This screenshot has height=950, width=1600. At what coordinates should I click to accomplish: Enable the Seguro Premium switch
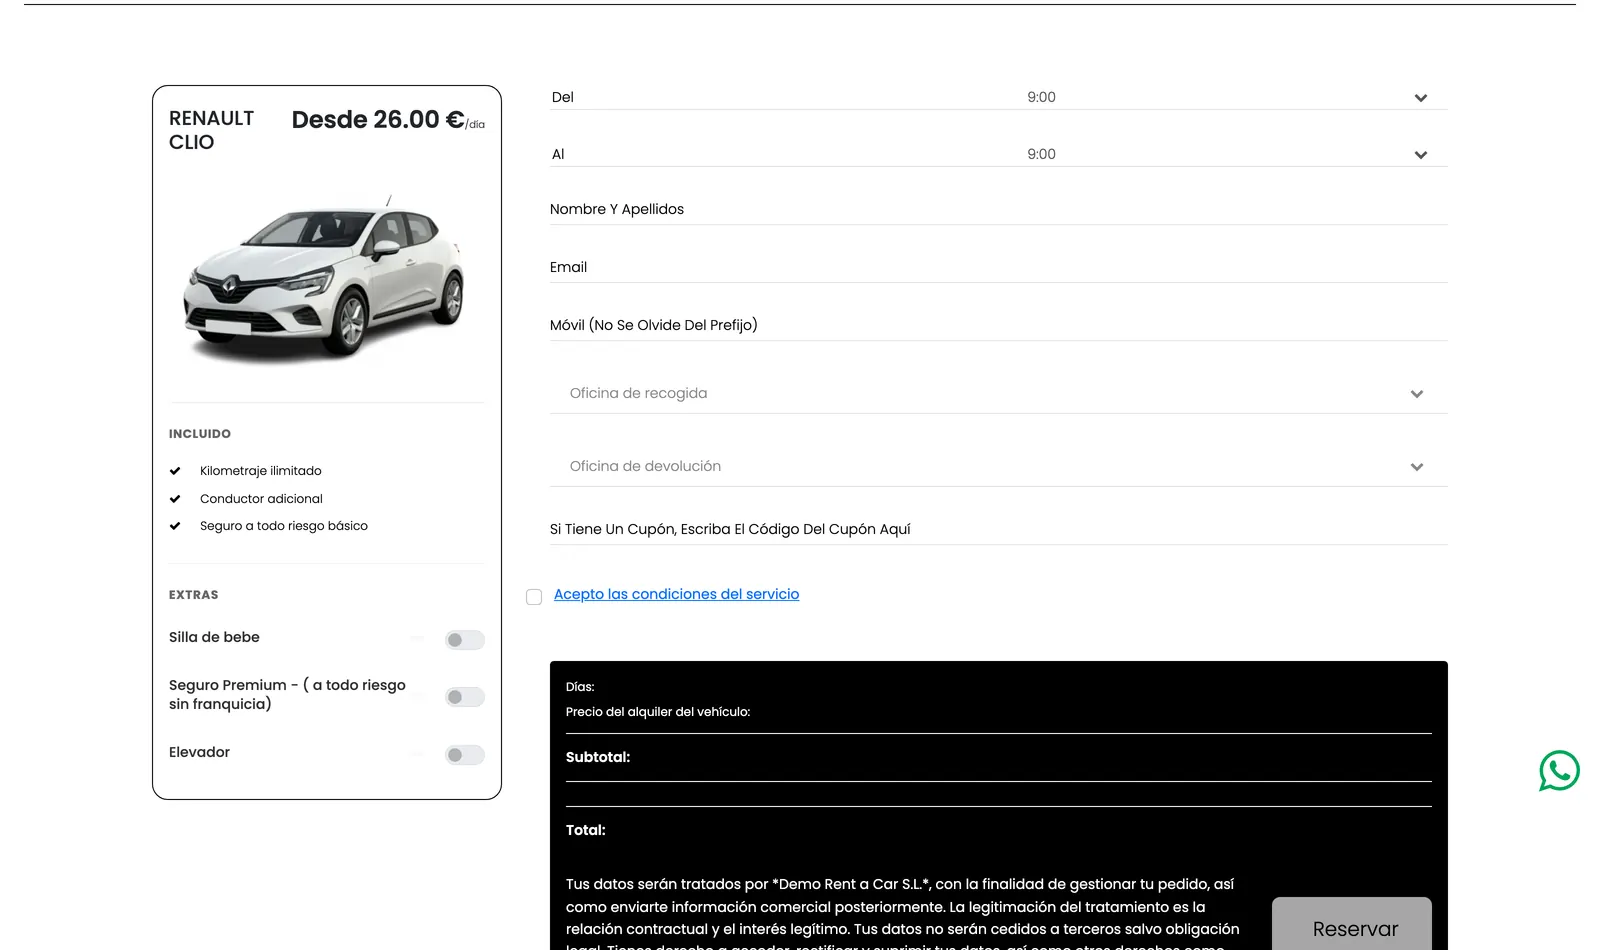point(465,697)
